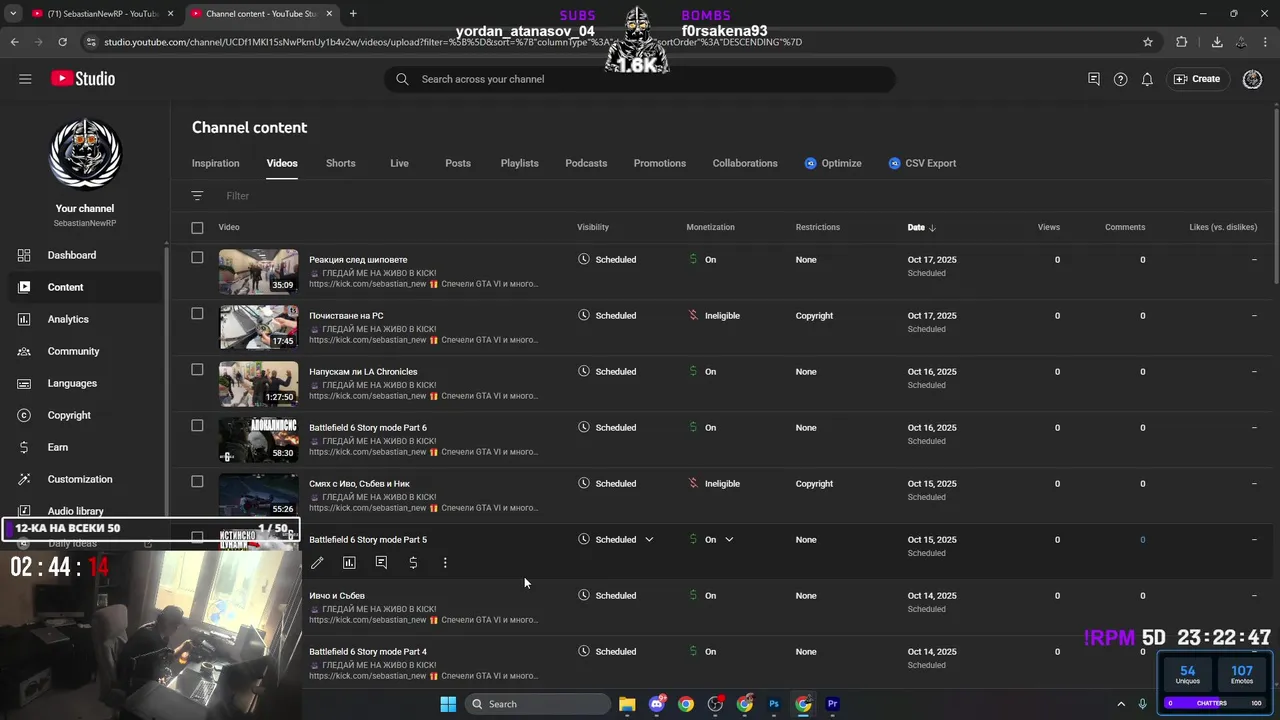1280x720 pixels.
Task: Open Analytics in the sidebar
Action: click(68, 319)
